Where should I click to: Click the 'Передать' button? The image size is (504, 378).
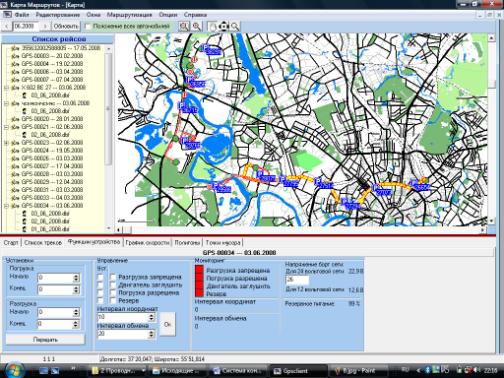coord(45,340)
